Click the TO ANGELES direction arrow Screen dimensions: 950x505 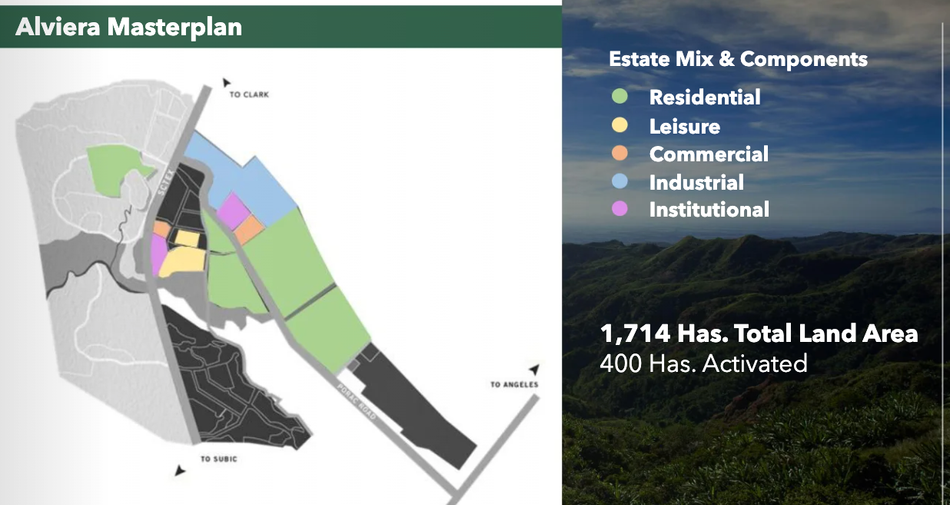pyautogui.click(x=534, y=369)
